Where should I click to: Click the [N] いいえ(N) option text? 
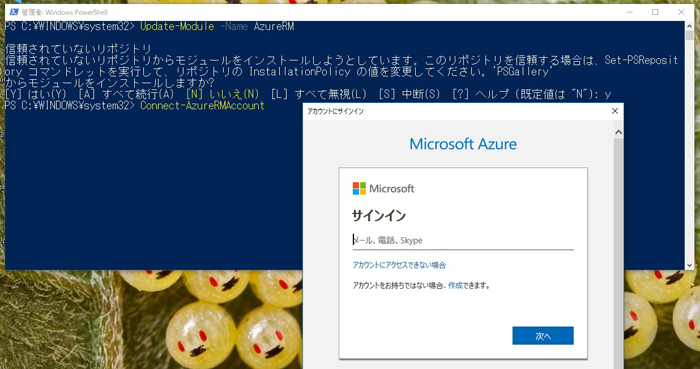(x=222, y=94)
